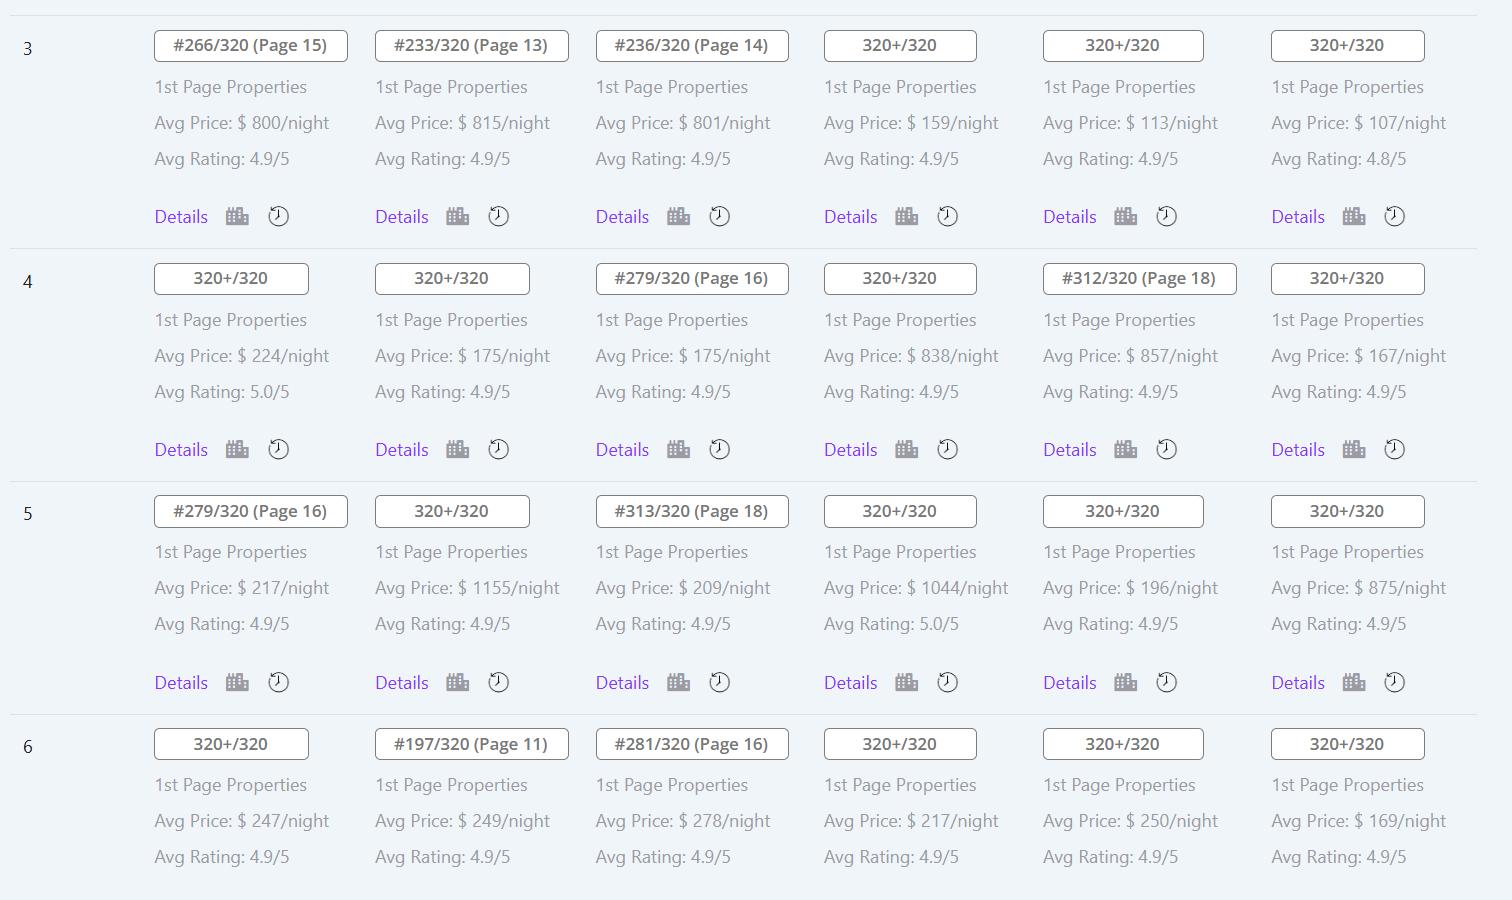Open Details for row 3's $800/night card
The width and height of the screenshot is (1512, 900).
click(181, 217)
